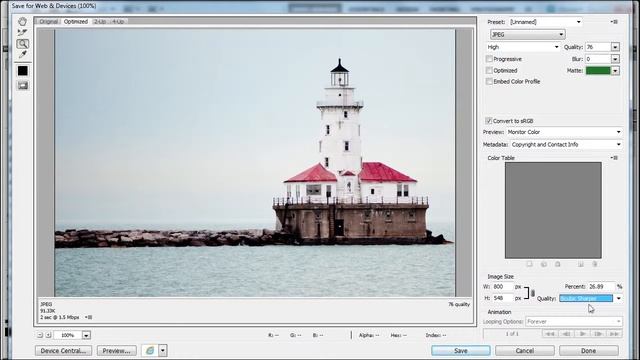The image size is (640, 360).
Task: Click the Percent field showing 26.89
Action: coord(602,287)
